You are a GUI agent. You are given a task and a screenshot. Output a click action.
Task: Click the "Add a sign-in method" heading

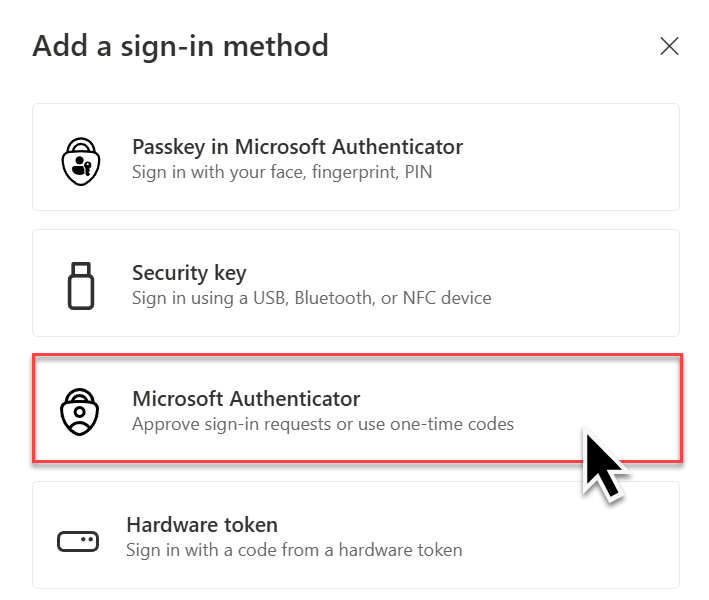(180, 46)
